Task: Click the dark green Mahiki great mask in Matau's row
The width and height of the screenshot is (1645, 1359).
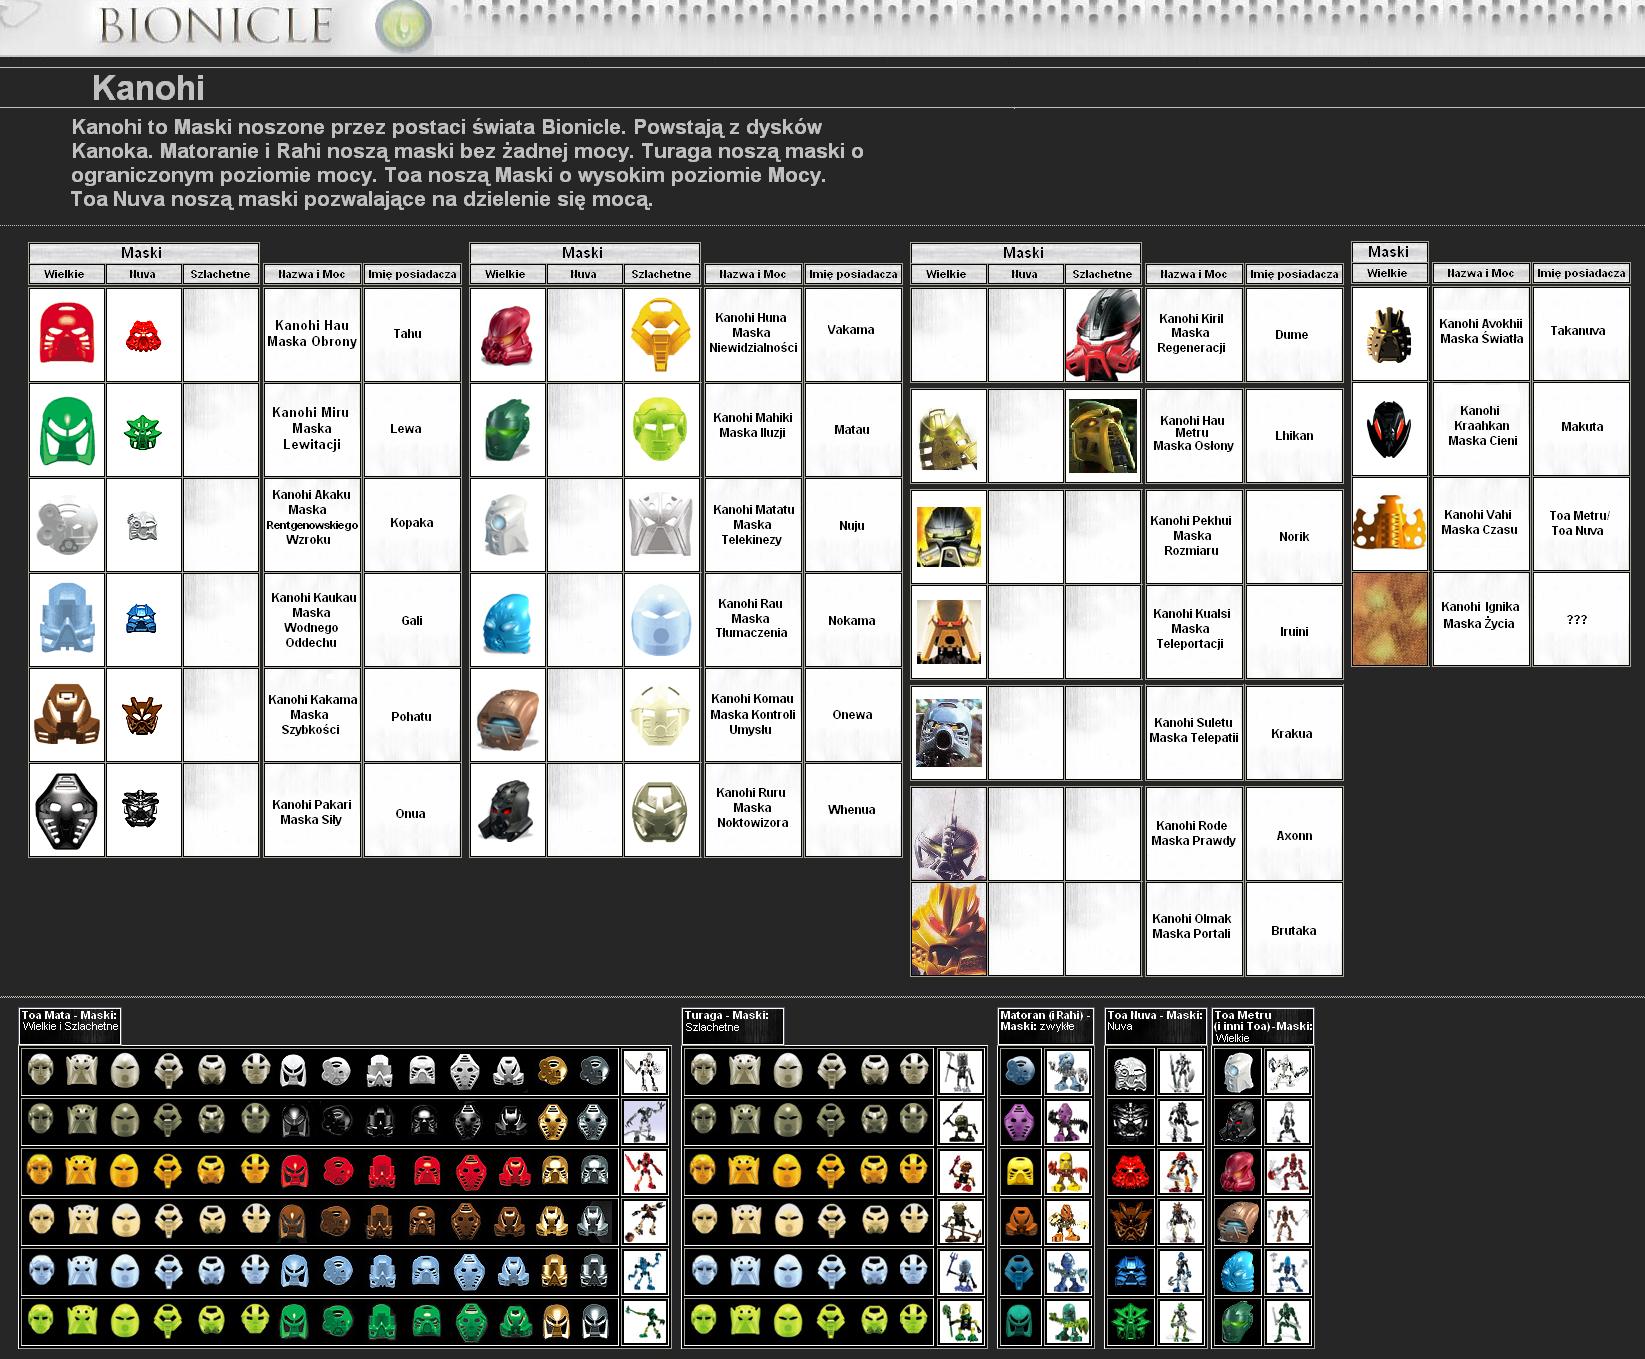Action: pyautogui.click(x=509, y=430)
